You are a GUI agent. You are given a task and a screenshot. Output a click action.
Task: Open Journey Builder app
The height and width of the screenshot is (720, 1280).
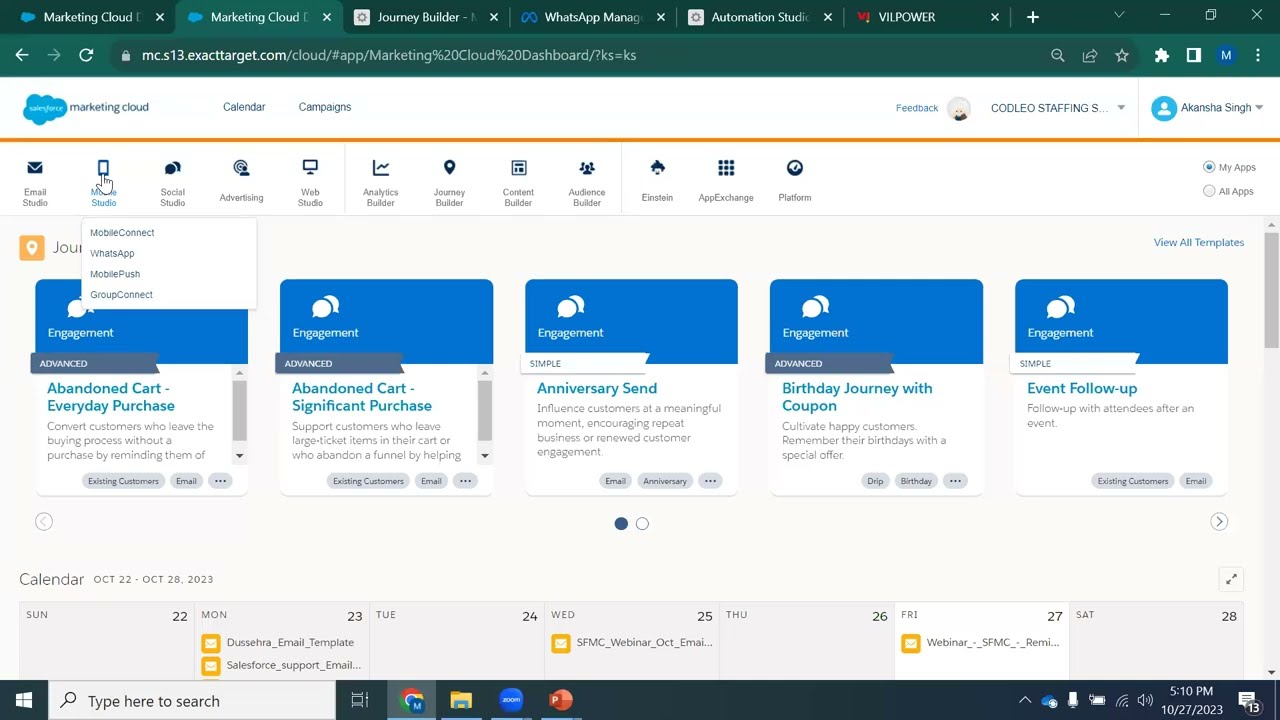[449, 182]
